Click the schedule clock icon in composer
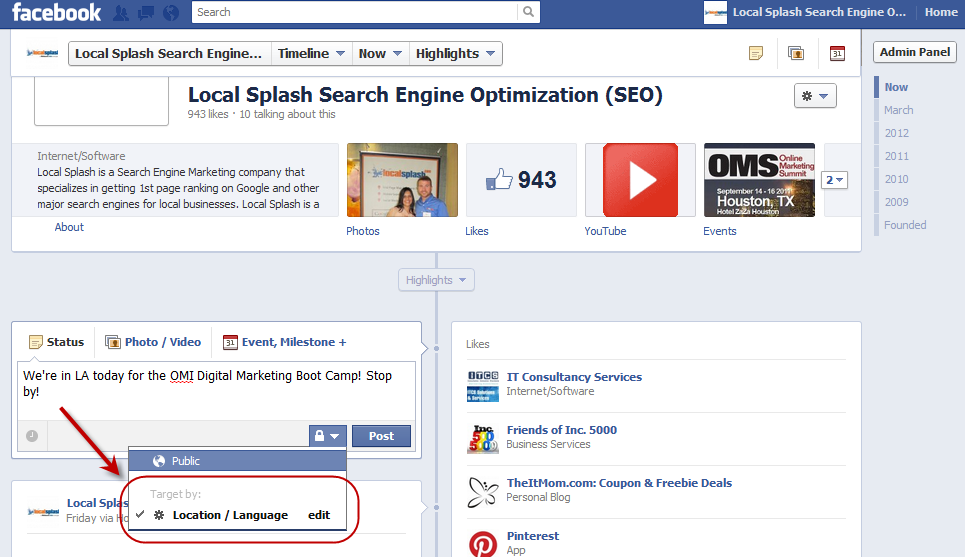965x557 pixels. point(32,436)
